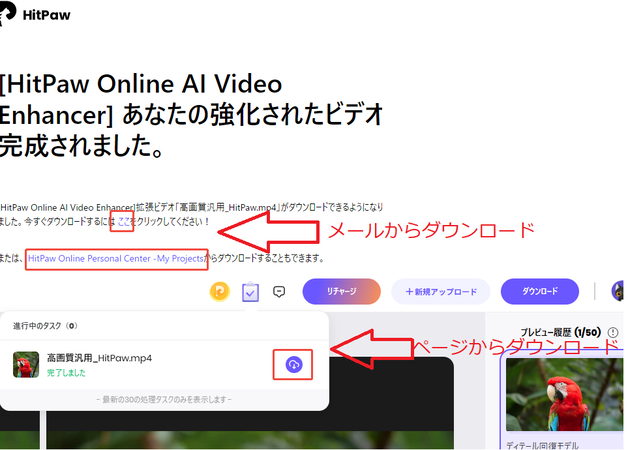
Task: Select the 高画質汎用_HitPaw.mp4 file name
Action: point(99,358)
